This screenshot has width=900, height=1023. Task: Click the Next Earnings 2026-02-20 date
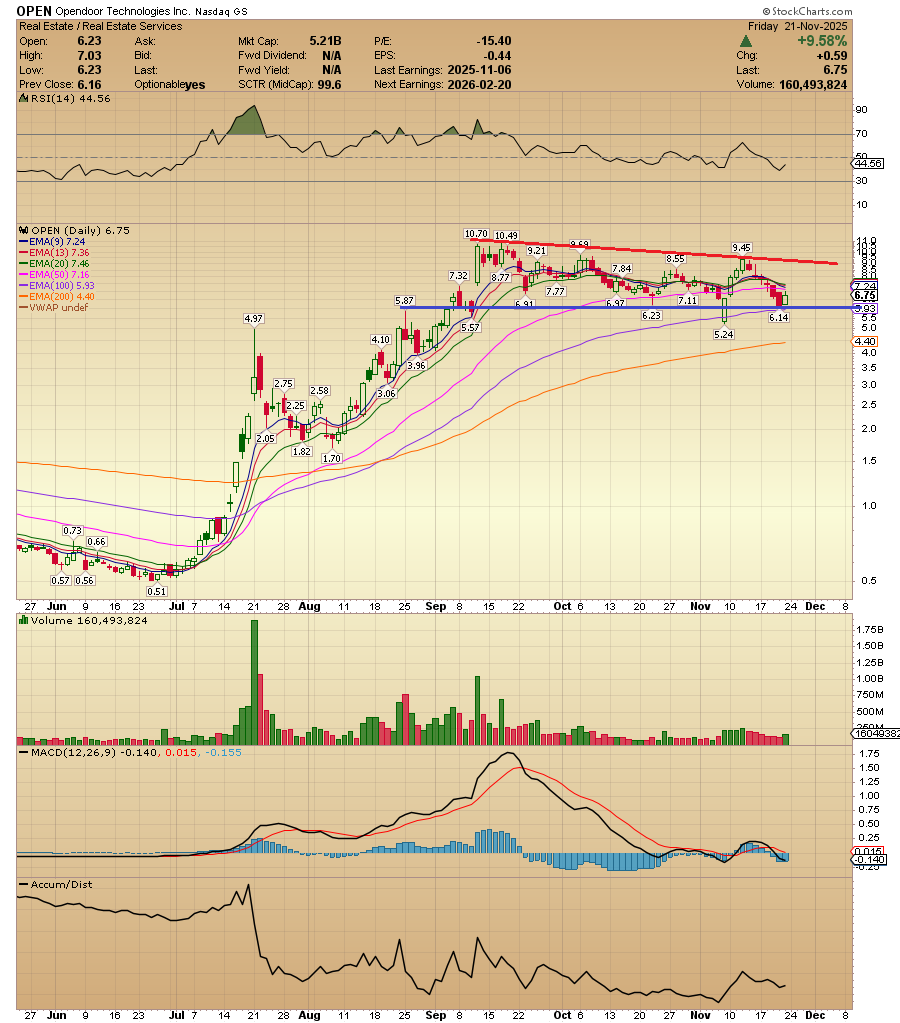pos(479,84)
